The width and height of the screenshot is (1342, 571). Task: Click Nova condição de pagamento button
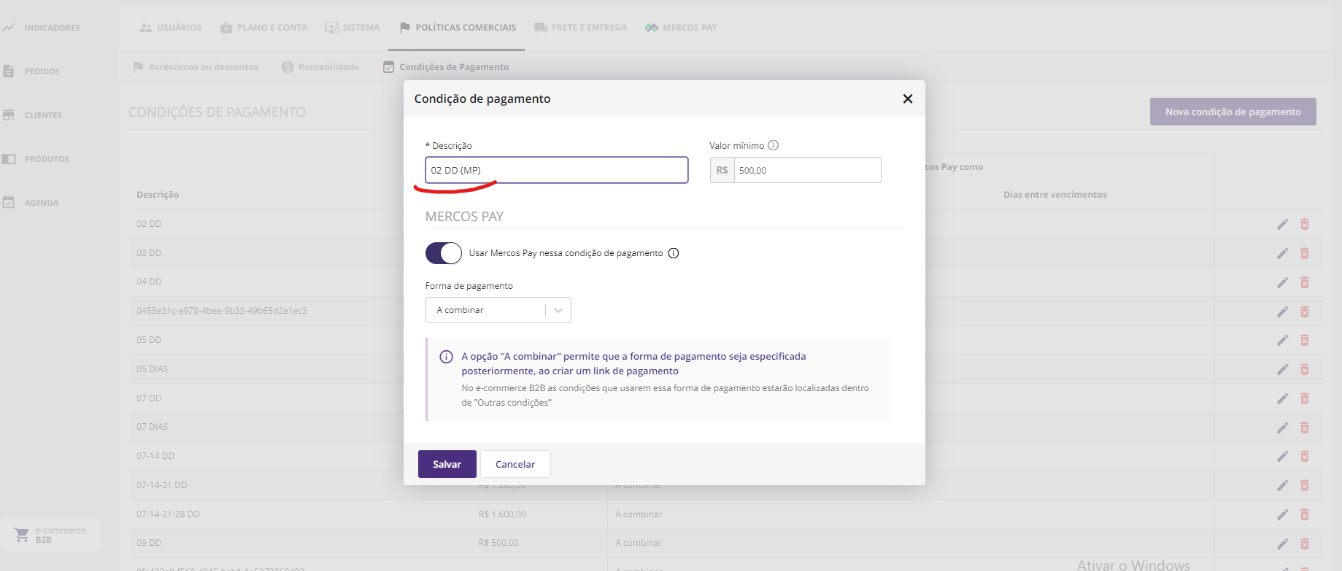point(1233,111)
